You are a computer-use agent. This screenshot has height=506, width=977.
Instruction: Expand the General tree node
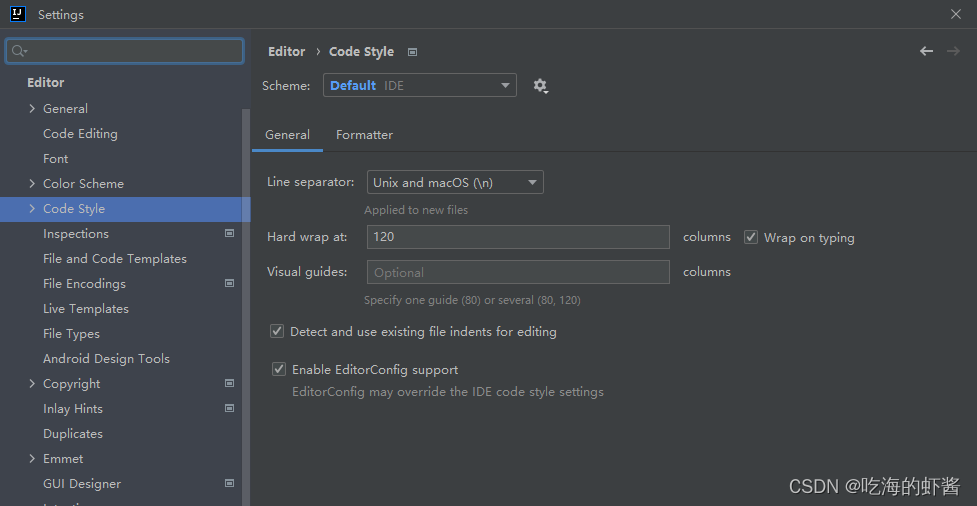pos(32,108)
